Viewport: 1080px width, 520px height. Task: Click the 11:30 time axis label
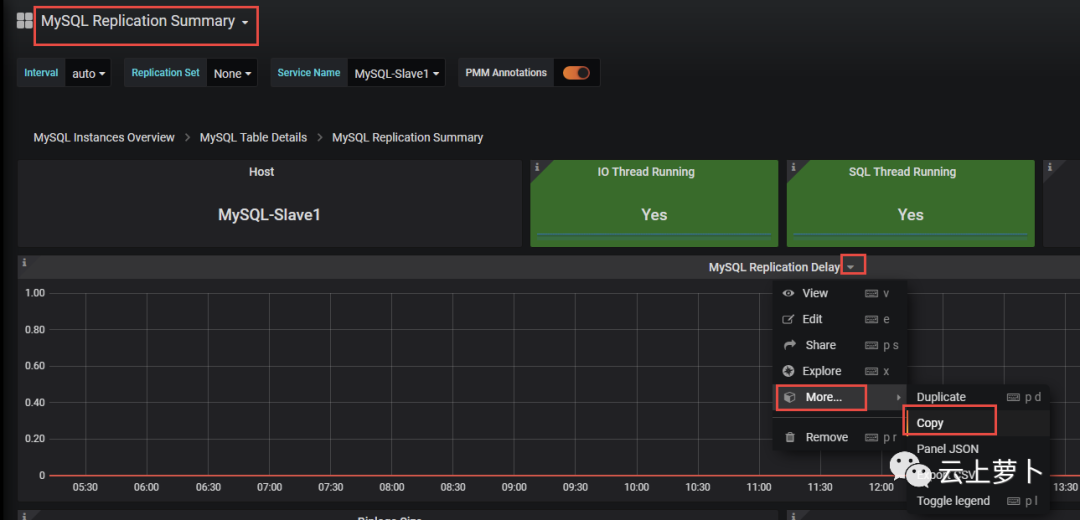click(x=820, y=487)
